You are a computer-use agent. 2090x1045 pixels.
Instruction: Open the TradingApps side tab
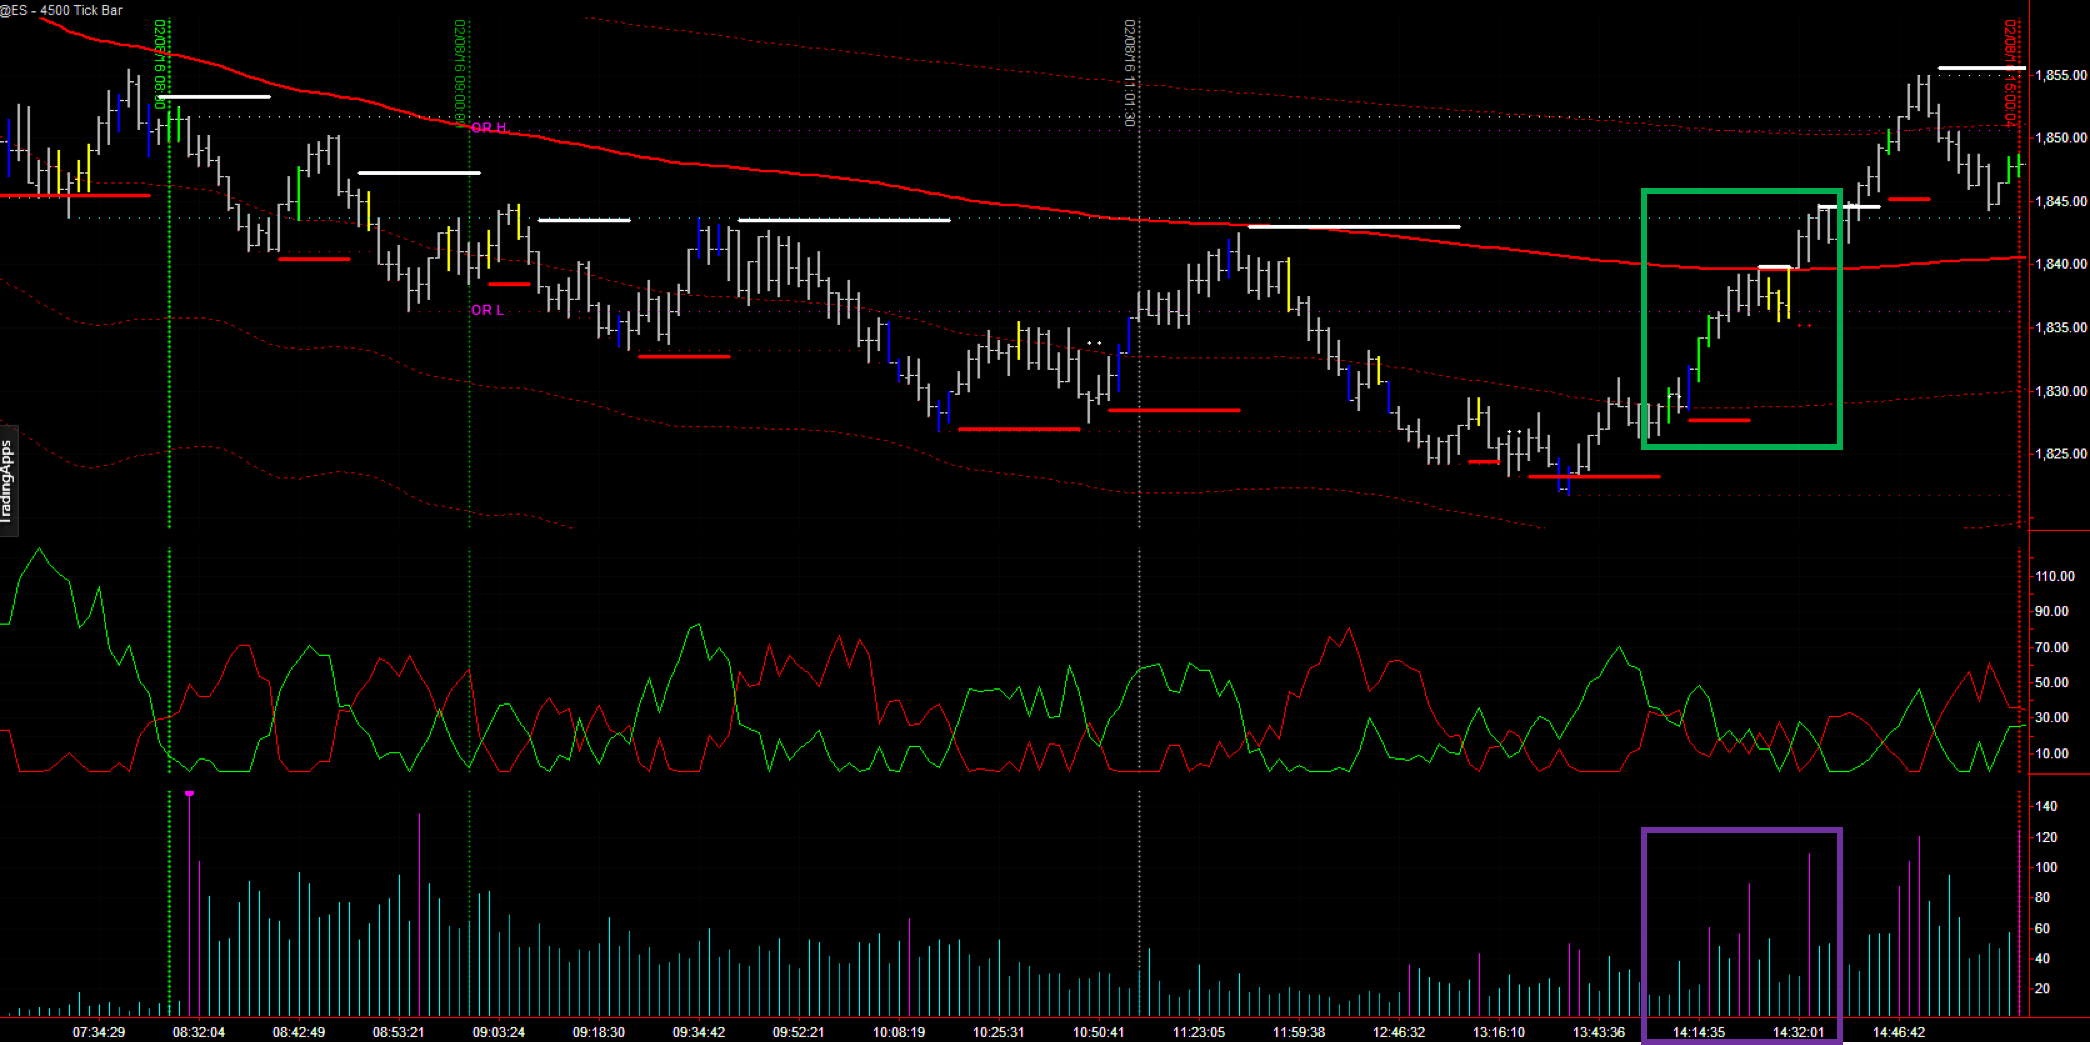pyautogui.click(x=7, y=479)
